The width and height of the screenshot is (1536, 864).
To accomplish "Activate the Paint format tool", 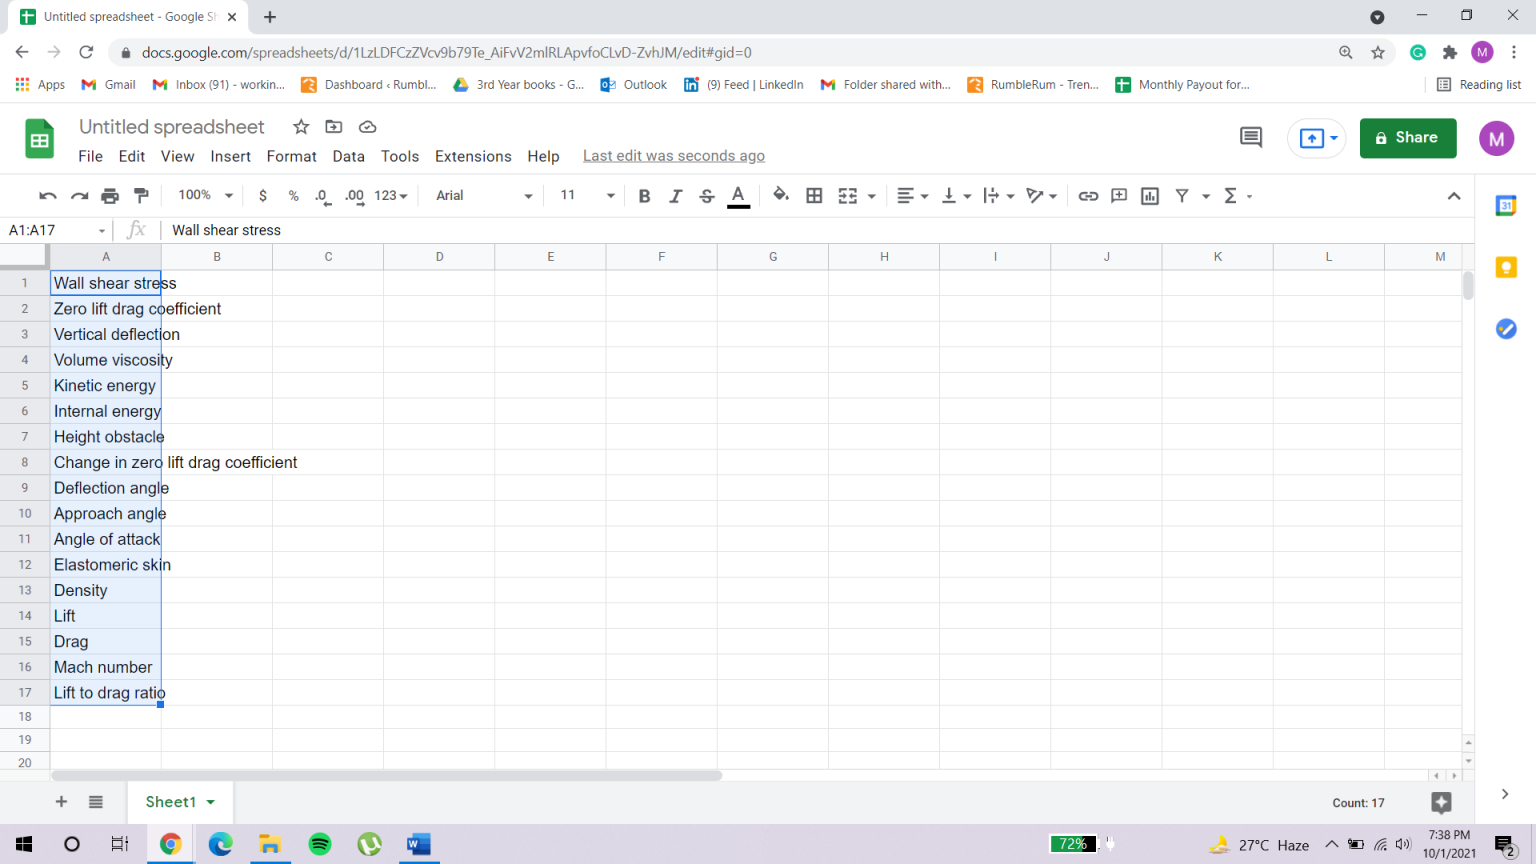I will tap(140, 195).
